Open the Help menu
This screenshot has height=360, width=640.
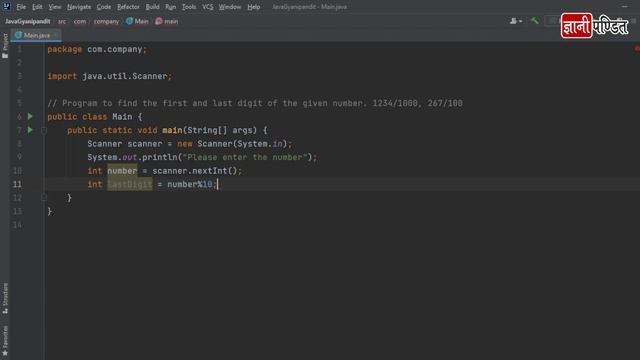pyautogui.click(x=253, y=7)
